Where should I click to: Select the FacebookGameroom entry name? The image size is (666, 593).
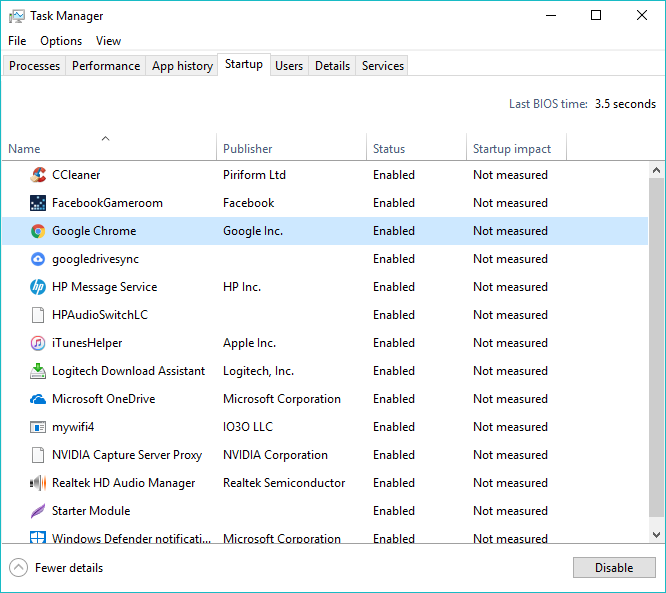(107, 203)
